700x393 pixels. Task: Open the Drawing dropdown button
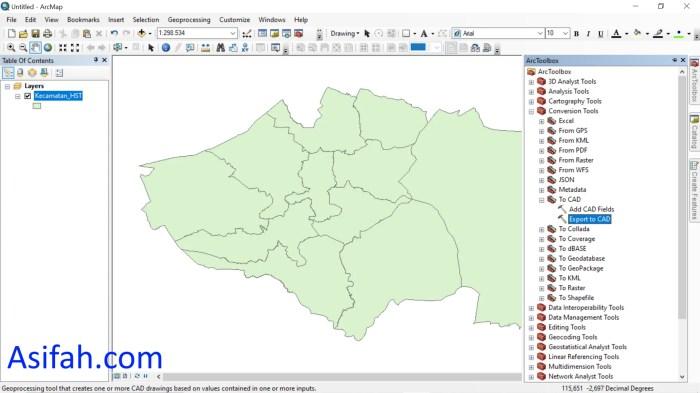(x=344, y=33)
